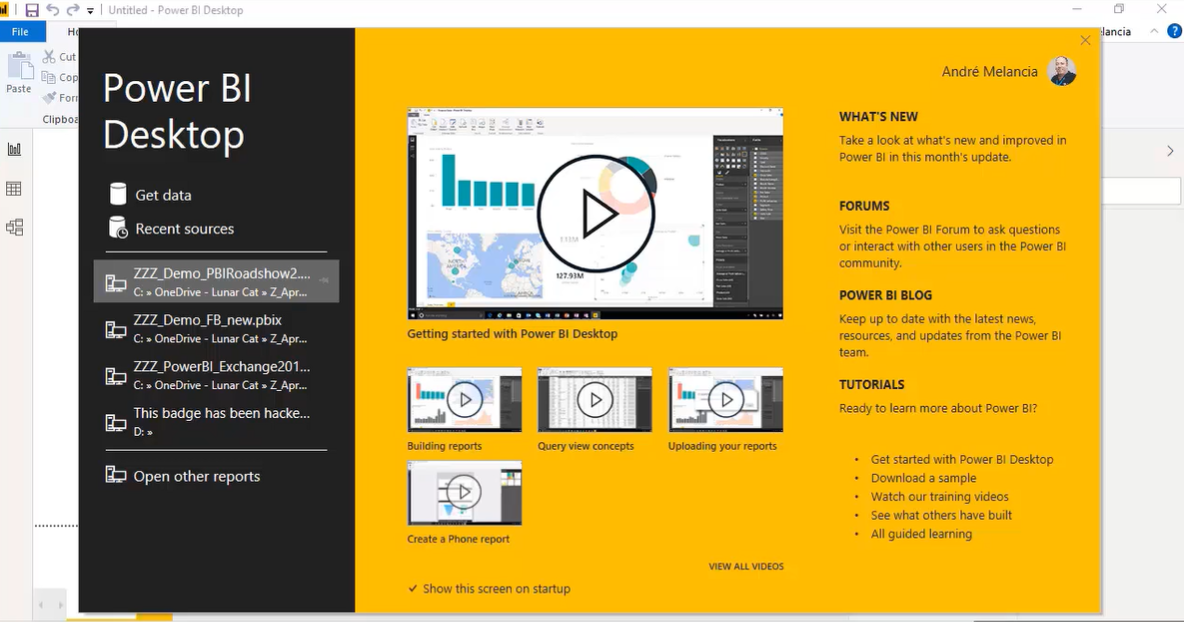This screenshot has width=1184, height=622.
Task: Switch to Relationships view icon
Action: (x=14, y=227)
